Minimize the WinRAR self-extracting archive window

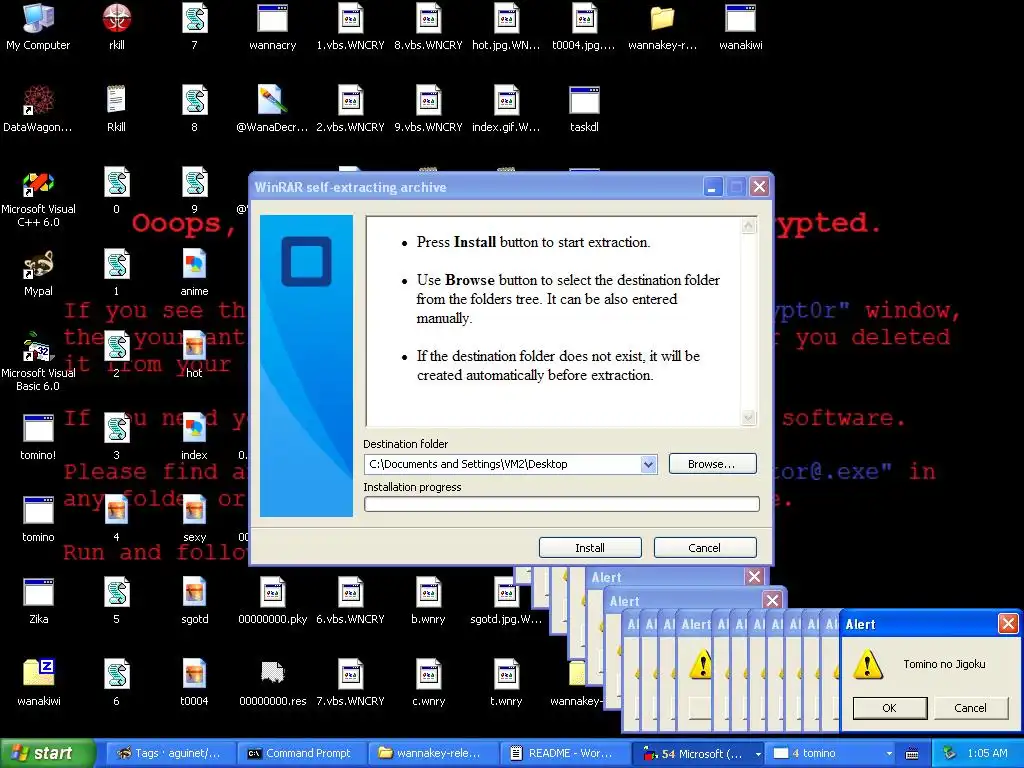[712, 187]
